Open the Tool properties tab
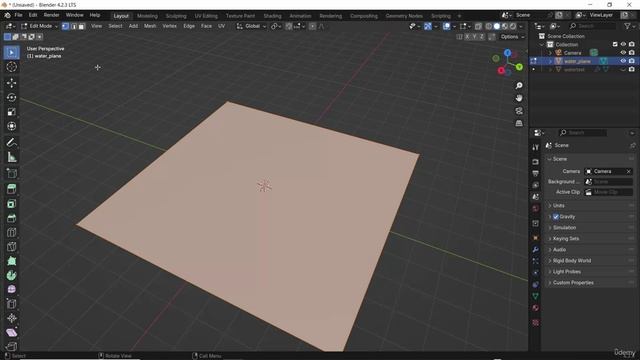This screenshot has width=640, height=360. (x=536, y=147)
